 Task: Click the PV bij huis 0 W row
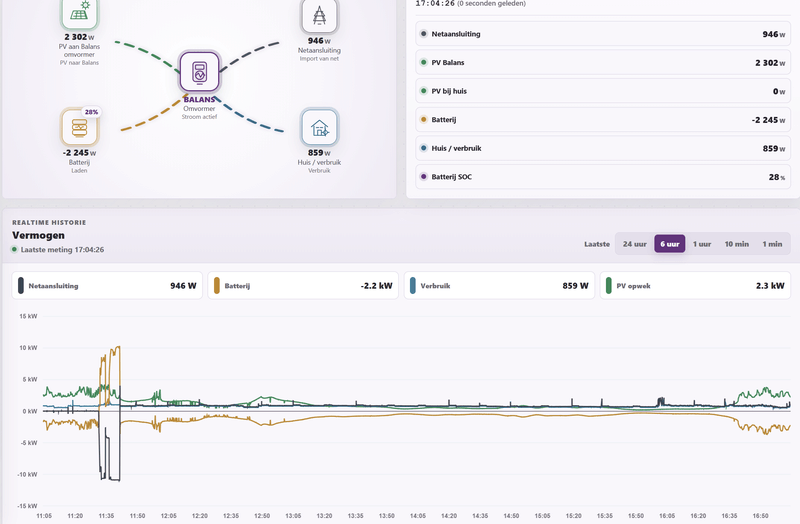(x=603, y=91)
